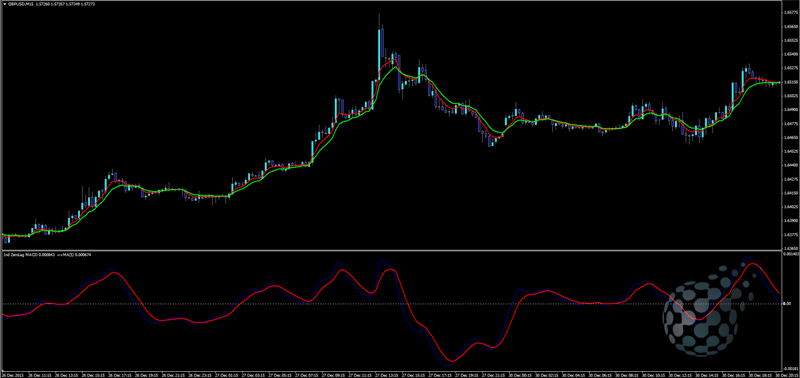Click the '30 Dec 16:15' time axis label
This screenshot has height=378, width=800.
coord(734,374)
